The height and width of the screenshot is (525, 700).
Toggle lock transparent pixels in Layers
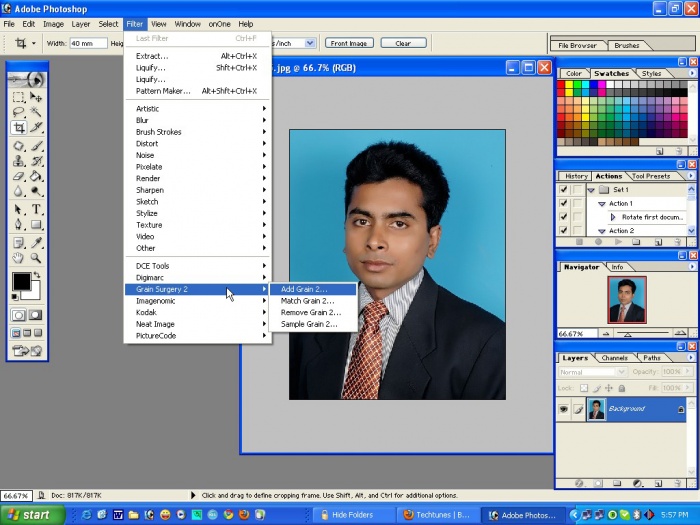584,388
